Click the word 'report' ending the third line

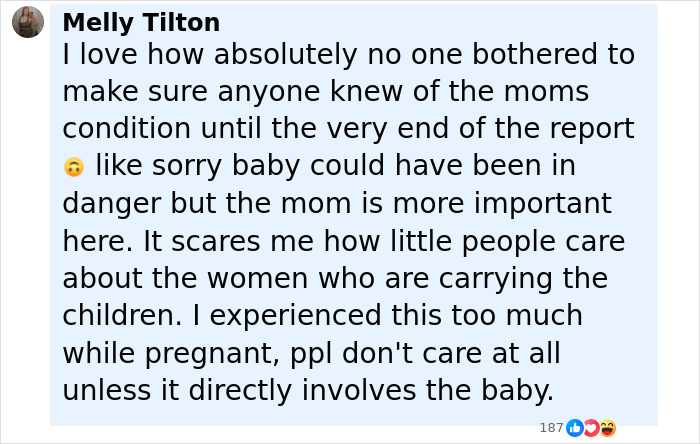tap(592, 129)
